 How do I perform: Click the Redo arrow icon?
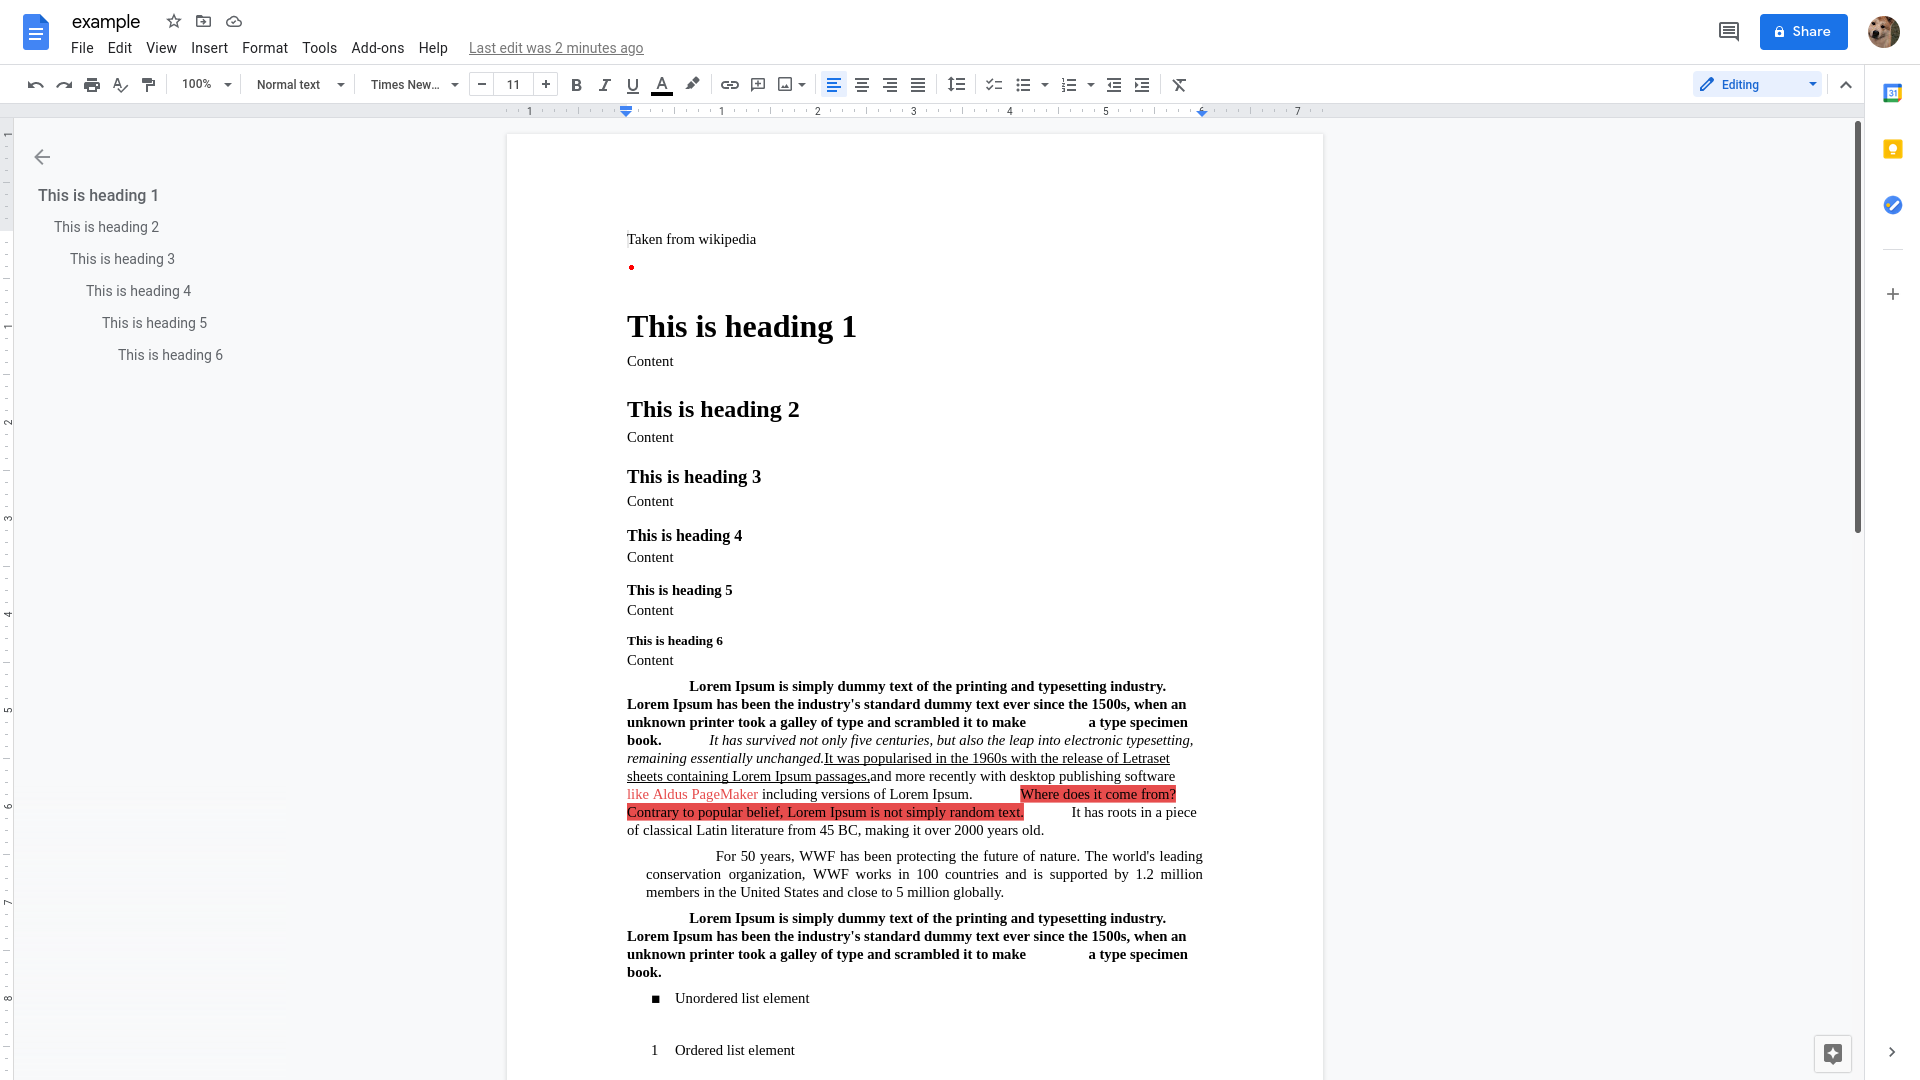pyautogui.click(x=64, y=85)
